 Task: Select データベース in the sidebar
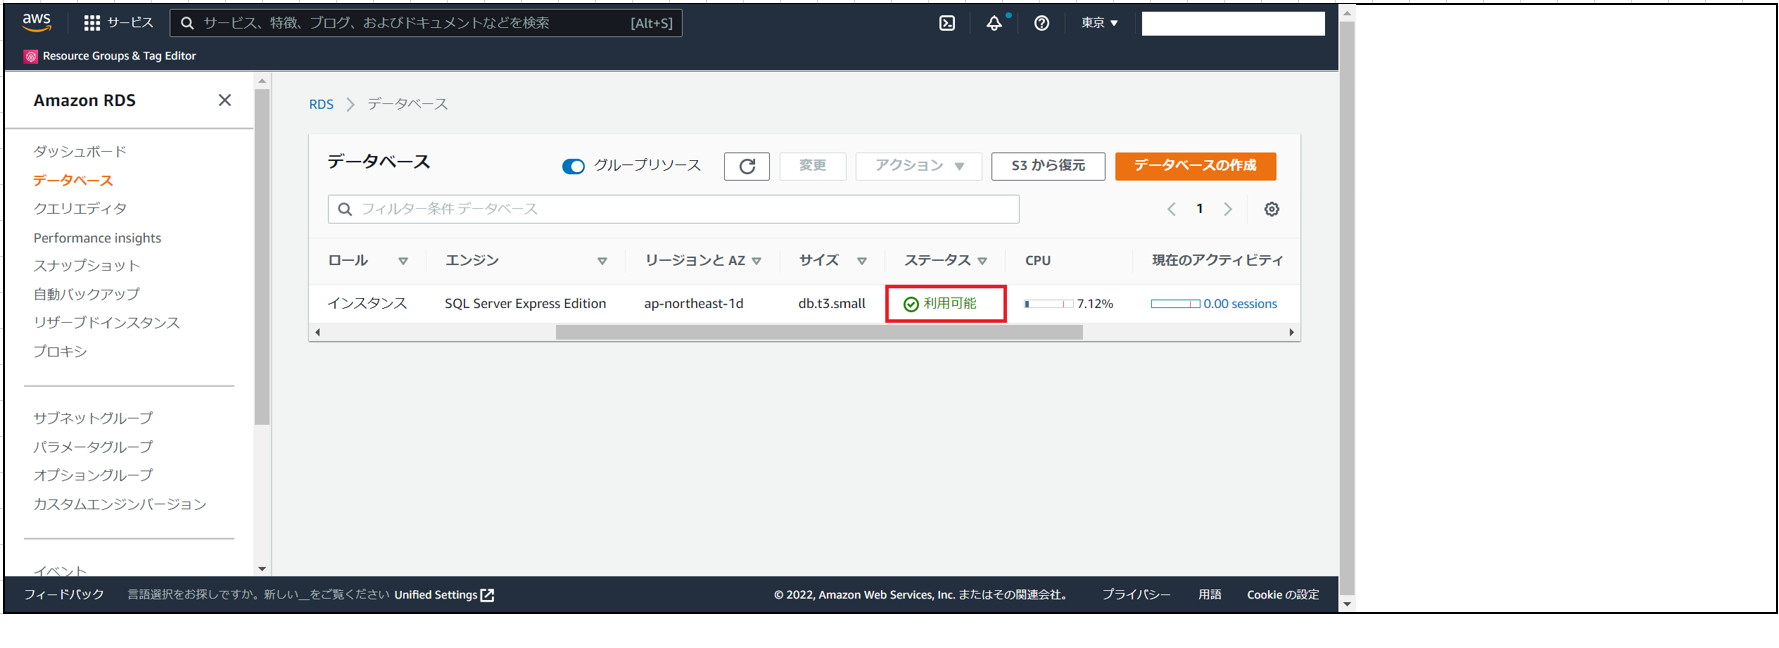[x=73, y=181]
